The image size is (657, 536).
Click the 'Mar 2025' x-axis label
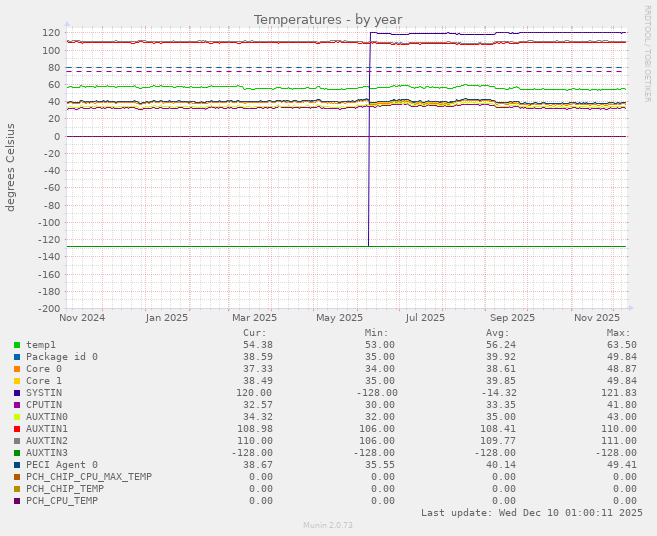click(x=254, y=318)
